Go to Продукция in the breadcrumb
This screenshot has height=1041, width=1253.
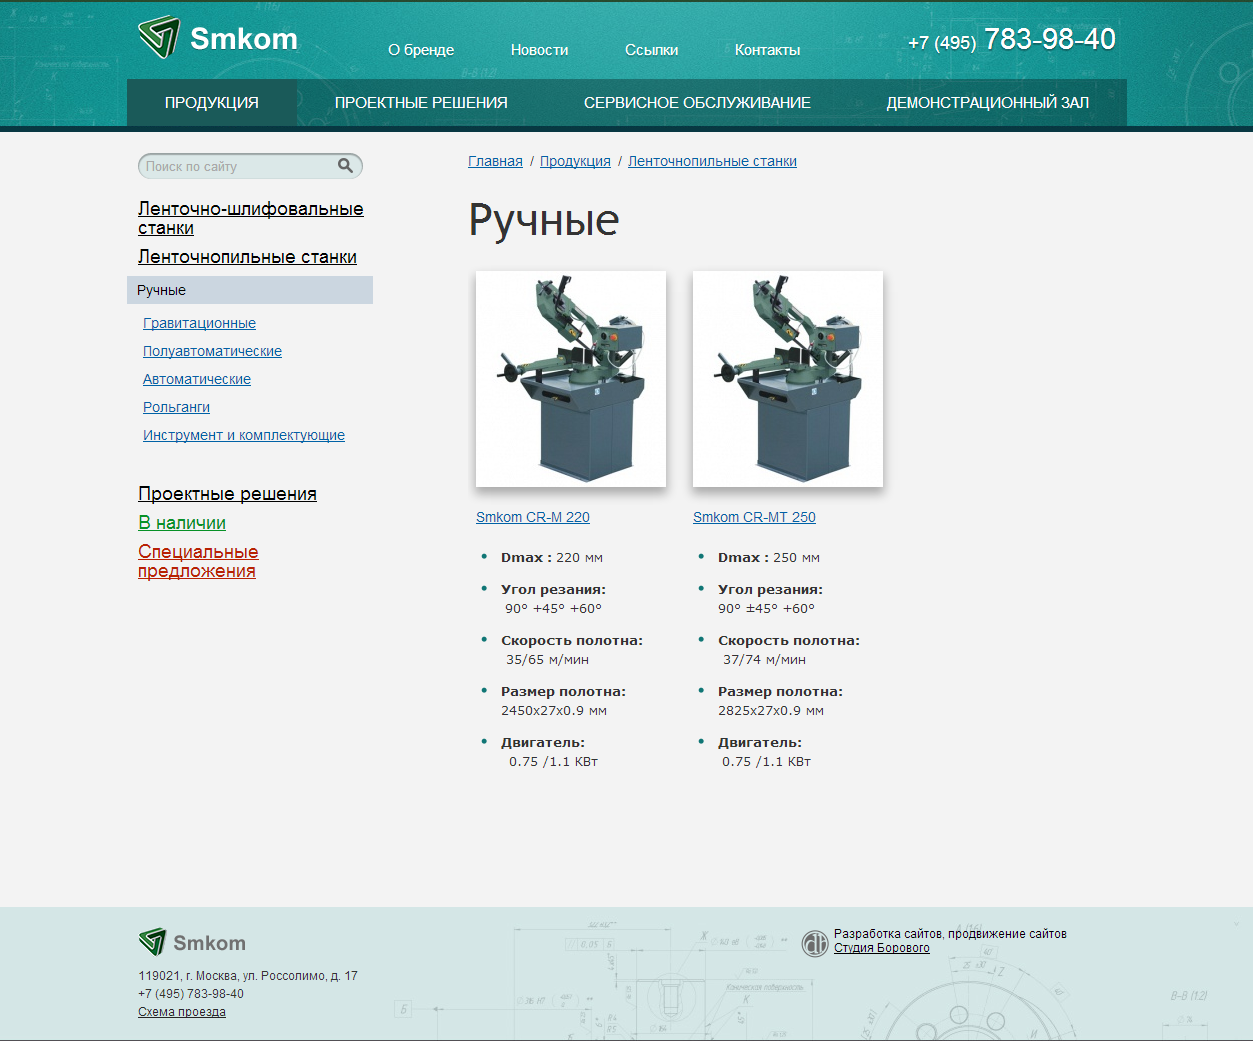[575, 161]
